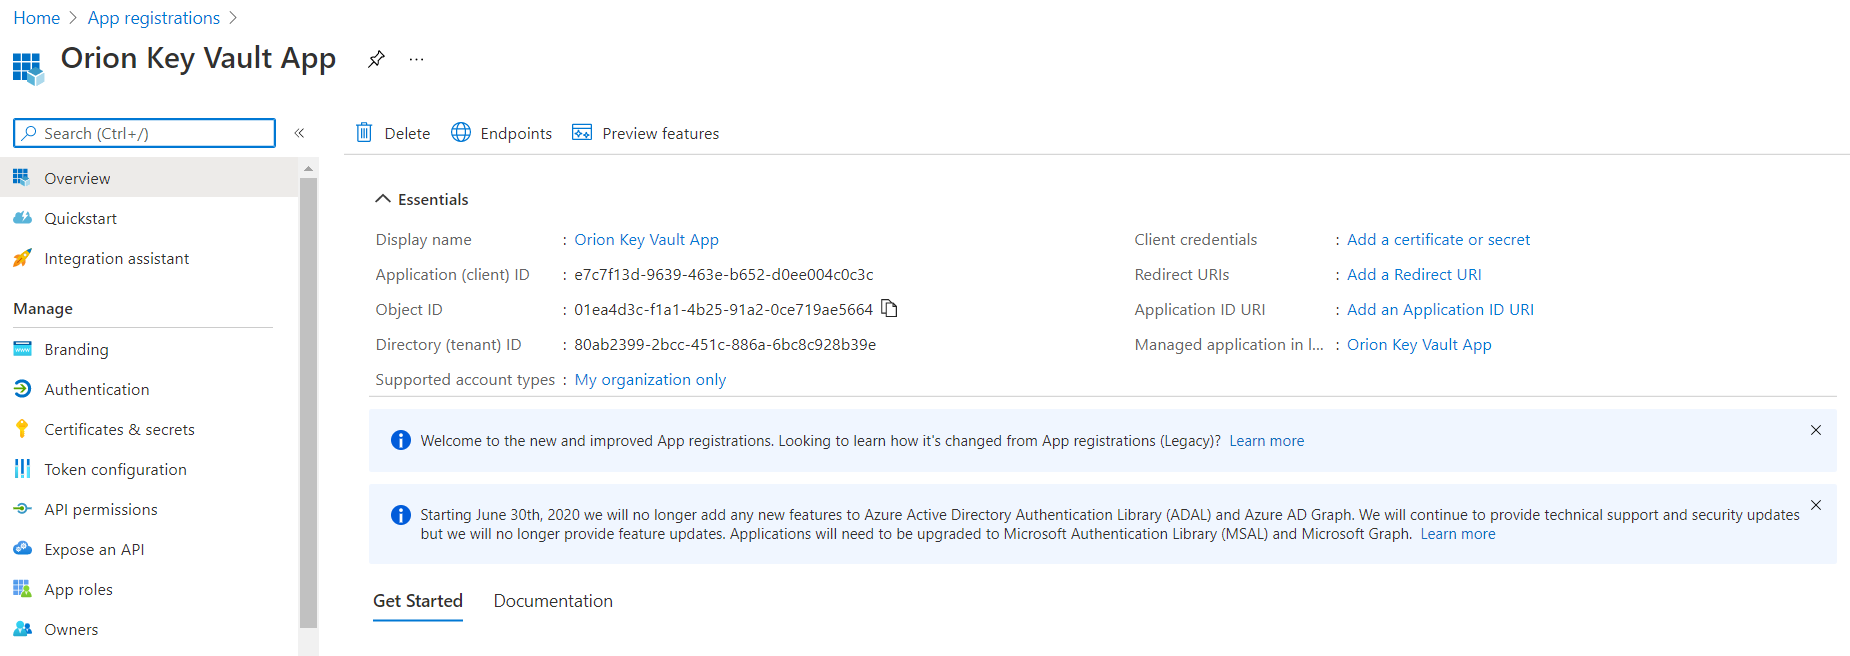1850x656 pixels.
Task: Click the App roles icon
Action: pos(22,588)
